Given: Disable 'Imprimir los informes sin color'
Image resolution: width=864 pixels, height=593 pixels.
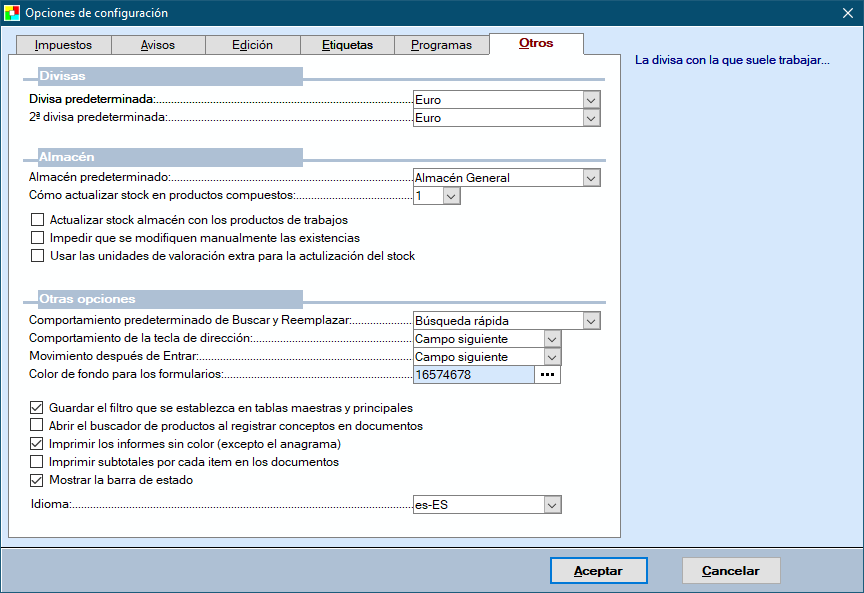Looking at the screenshot, I should point(38,444).
